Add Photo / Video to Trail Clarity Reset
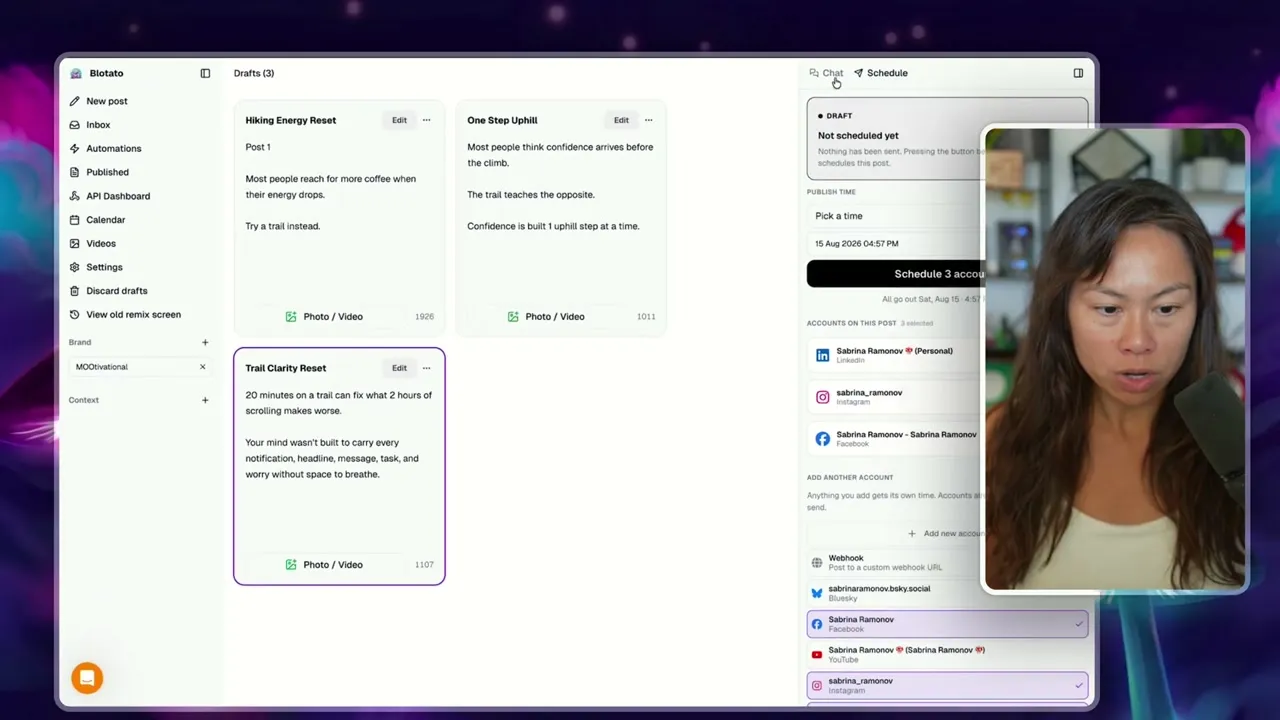Image resolution: width=1280 pixels, height=720 pixels. coord(324,564)
